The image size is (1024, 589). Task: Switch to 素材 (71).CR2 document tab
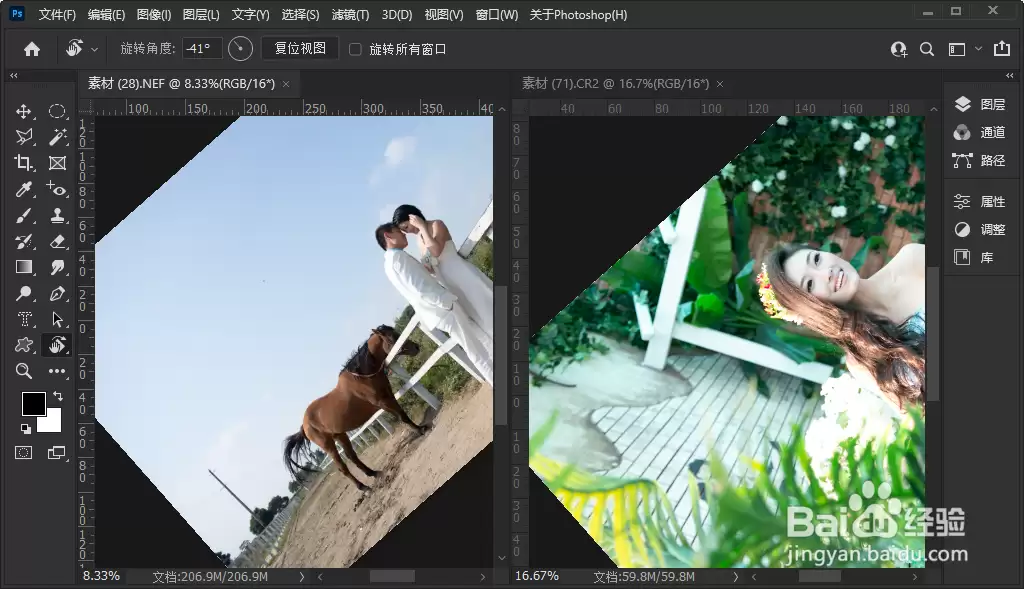point(615,84)
